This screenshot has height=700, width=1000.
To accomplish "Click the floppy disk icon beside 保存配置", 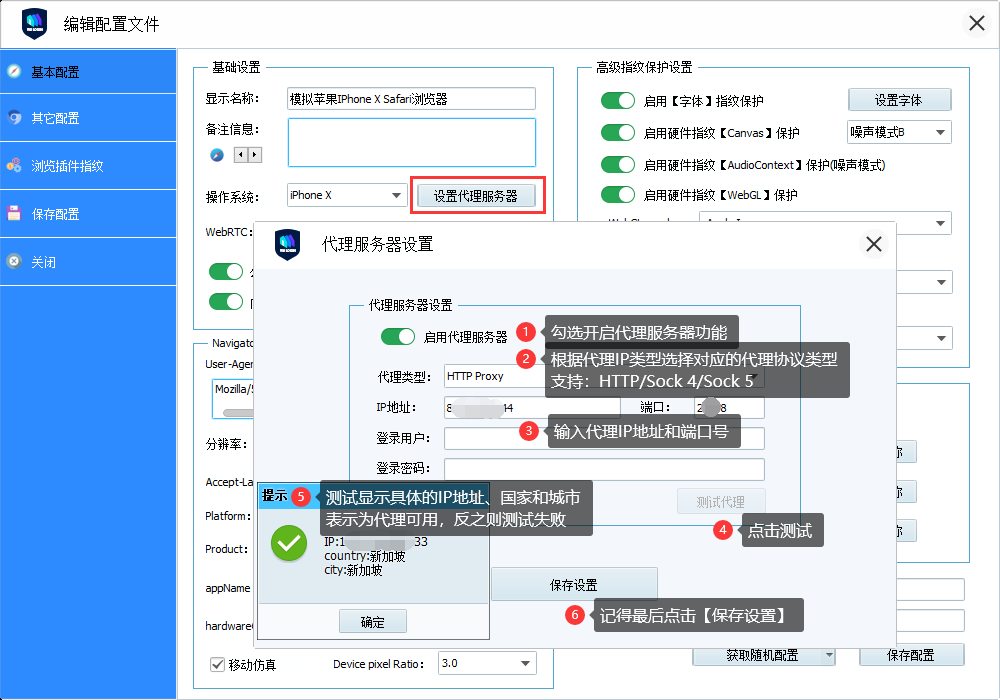I will [14, 213].
